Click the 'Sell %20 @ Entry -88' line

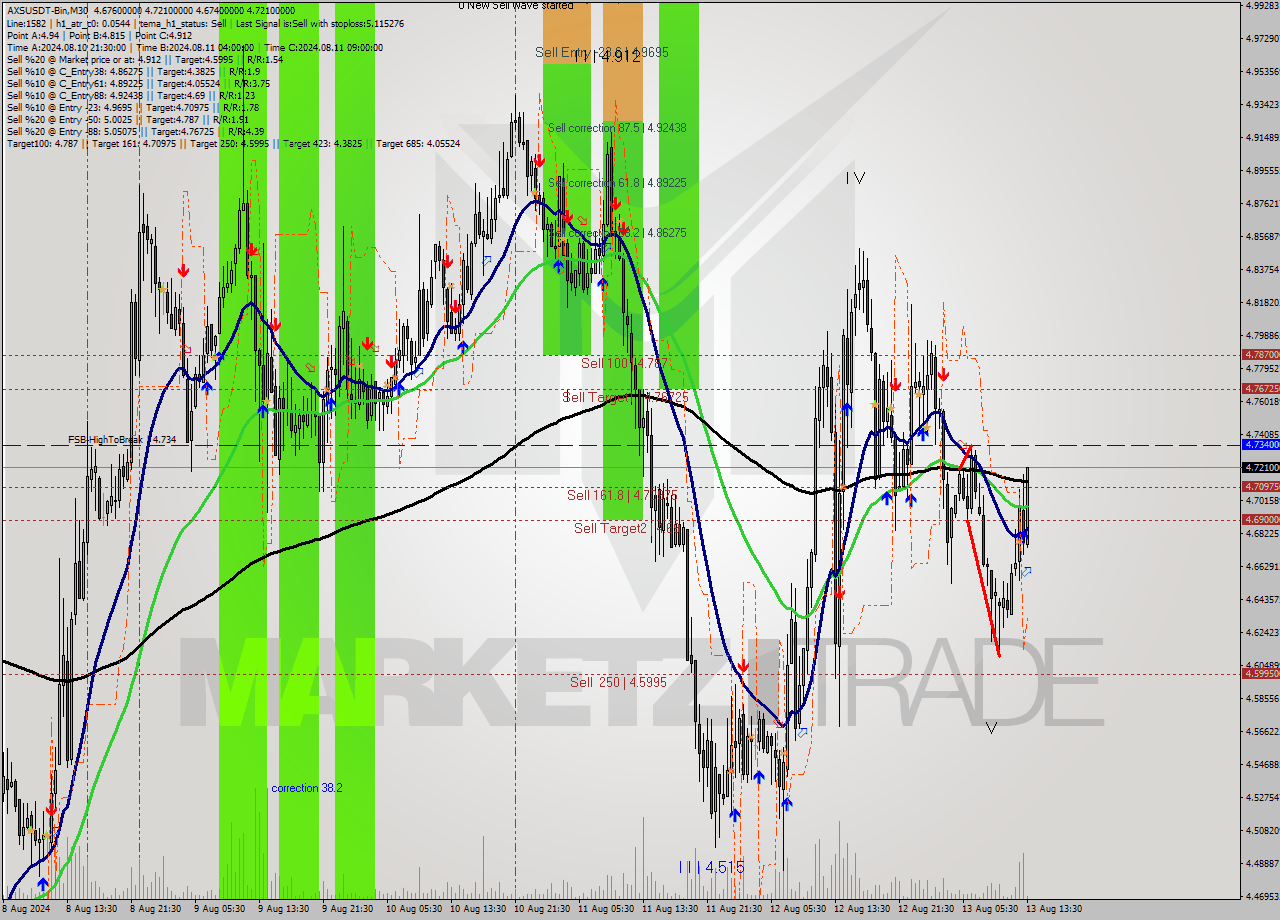coord(135,132)
